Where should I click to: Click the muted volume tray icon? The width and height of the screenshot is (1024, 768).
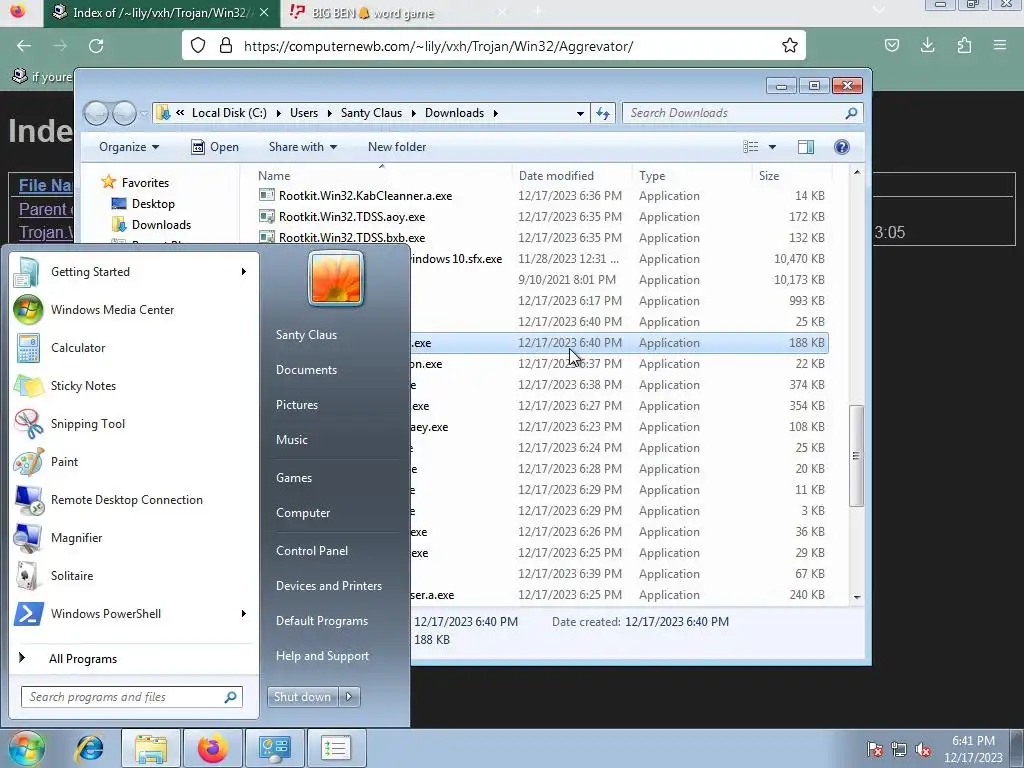923,749
